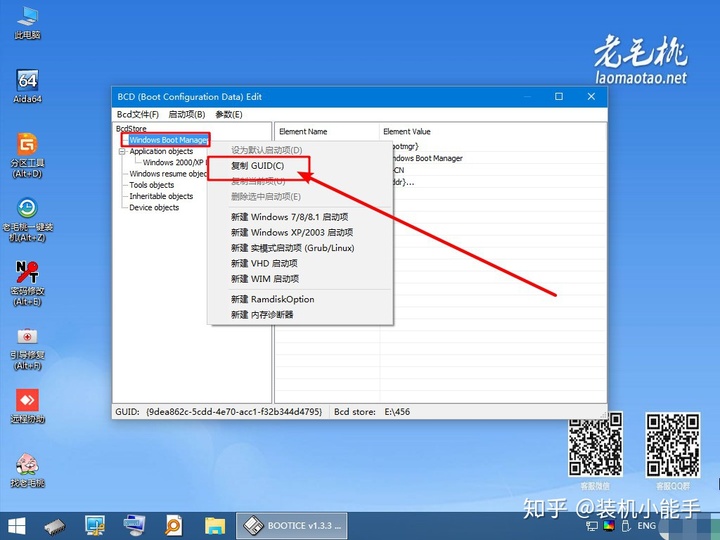720x540 pixels.
Task: Open the 密码修改 (Alt+E) desktop icon
Action: pyautogui.click(x=28, y=283)
